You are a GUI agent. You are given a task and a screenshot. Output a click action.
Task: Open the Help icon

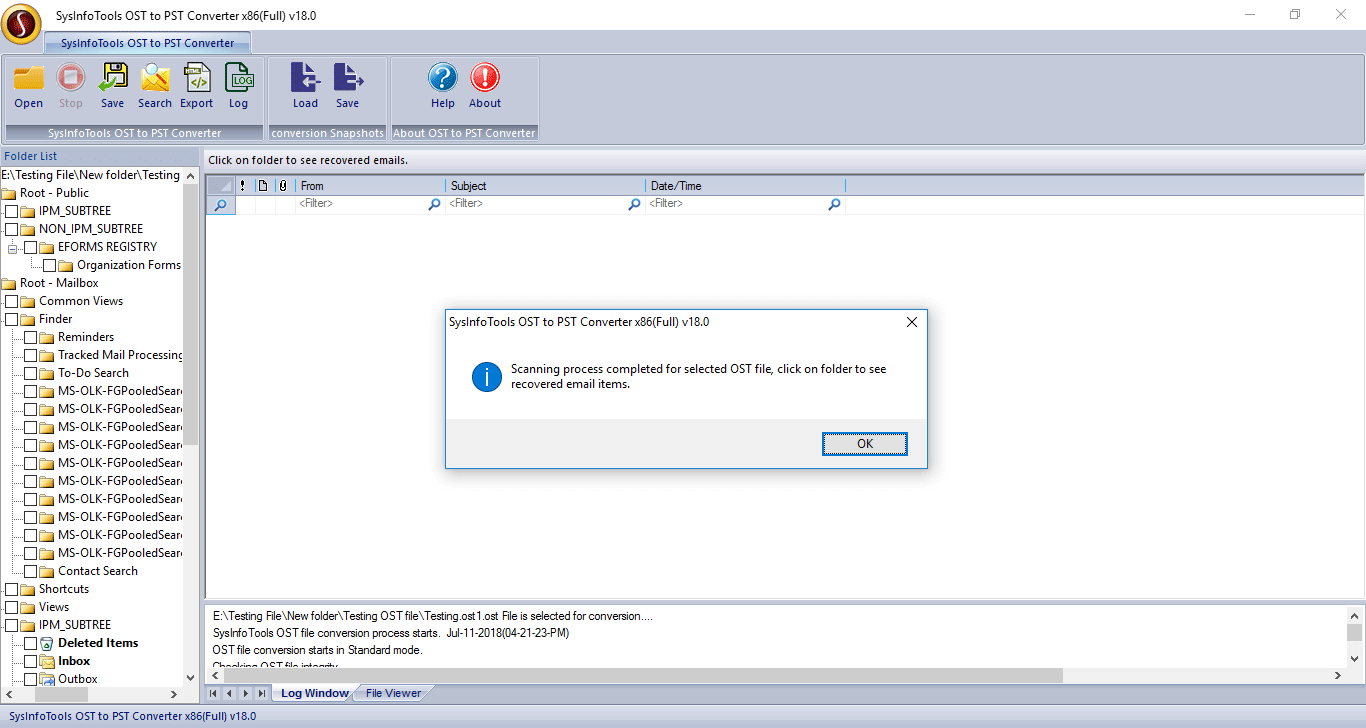click(x=443, y=77)
